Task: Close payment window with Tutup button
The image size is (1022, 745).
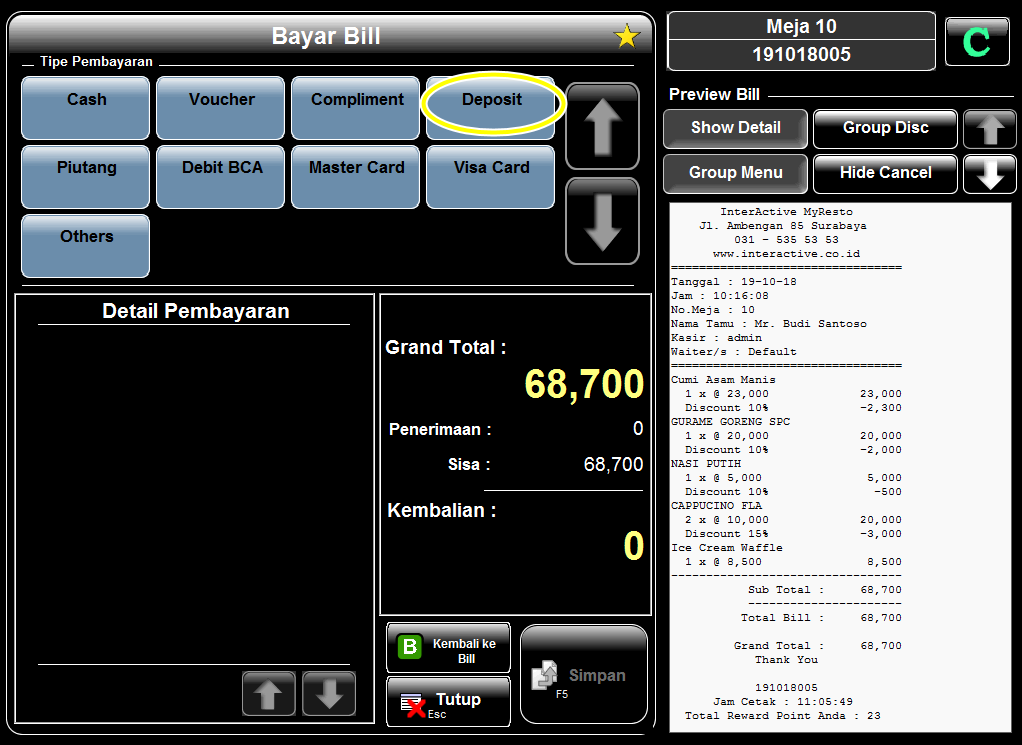Action: (448, 701)
